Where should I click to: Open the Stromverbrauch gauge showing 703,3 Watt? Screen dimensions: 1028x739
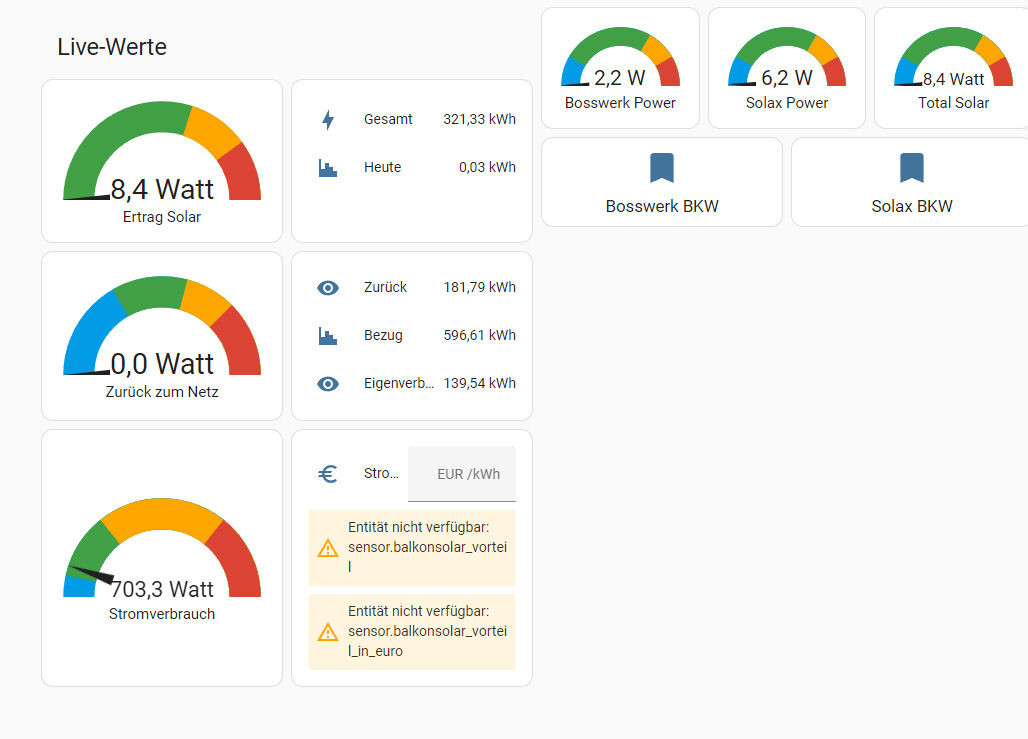(x=162, y=558)
